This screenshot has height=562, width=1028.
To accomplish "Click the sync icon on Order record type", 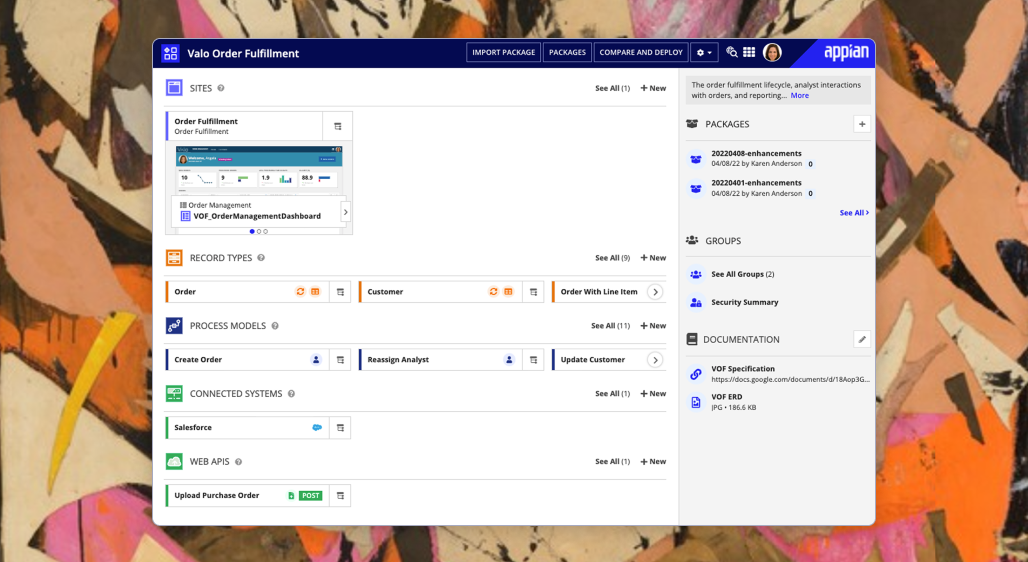I will (299, 292).
